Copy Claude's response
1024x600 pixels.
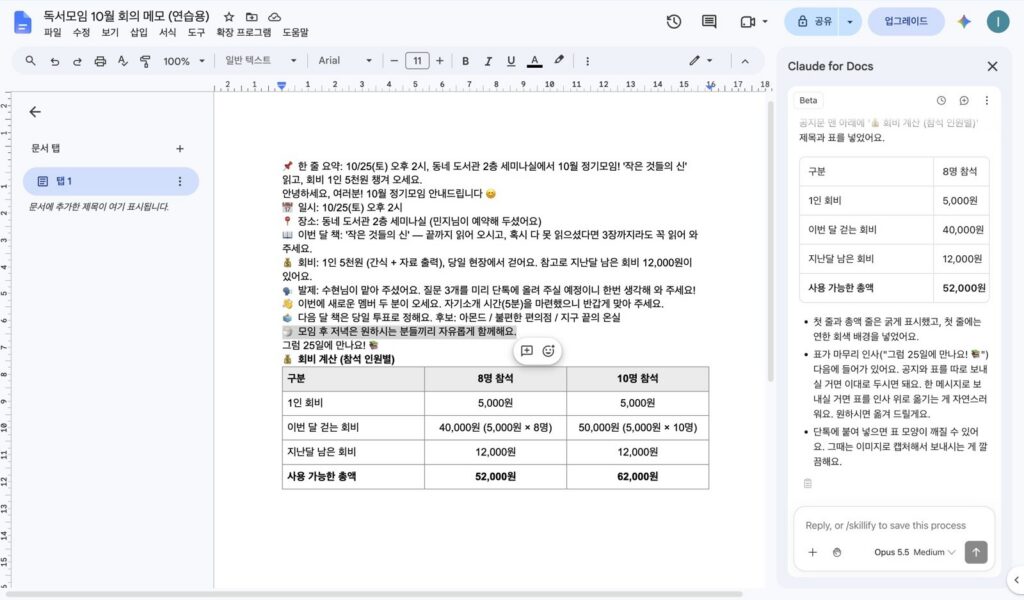tap(808, 484)
